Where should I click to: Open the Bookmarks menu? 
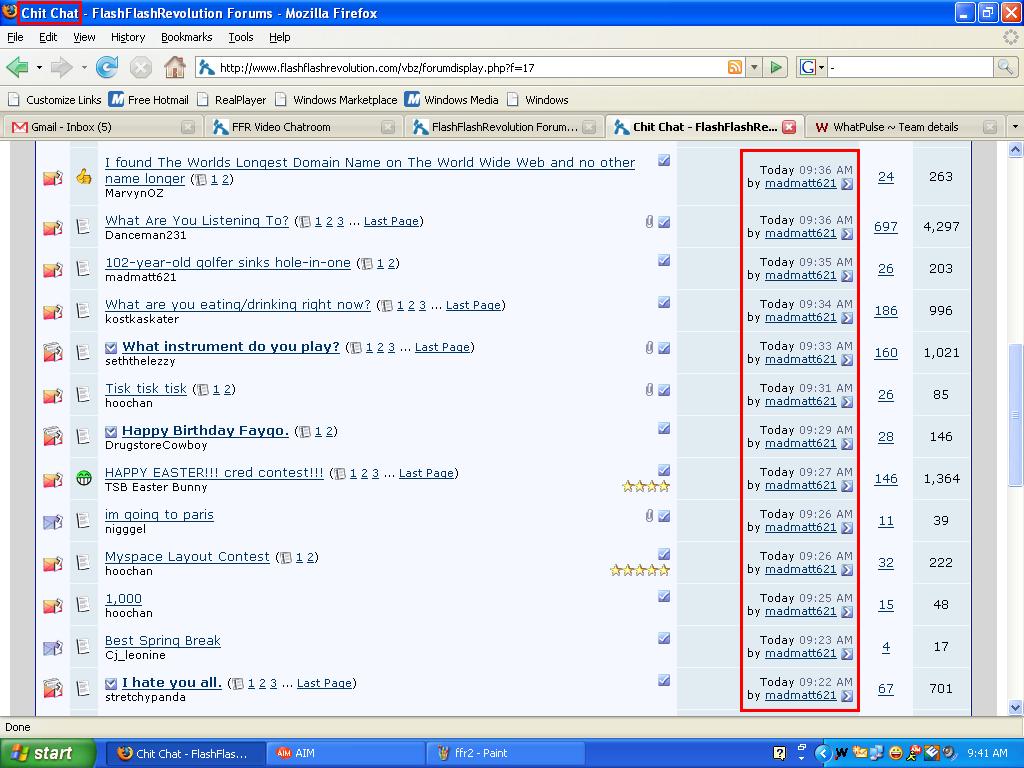click(187, 37)
